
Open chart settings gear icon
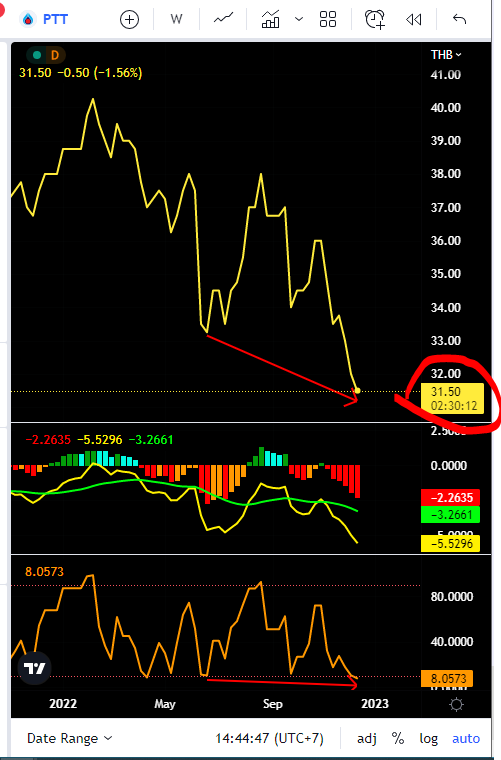tap(456, 704)
